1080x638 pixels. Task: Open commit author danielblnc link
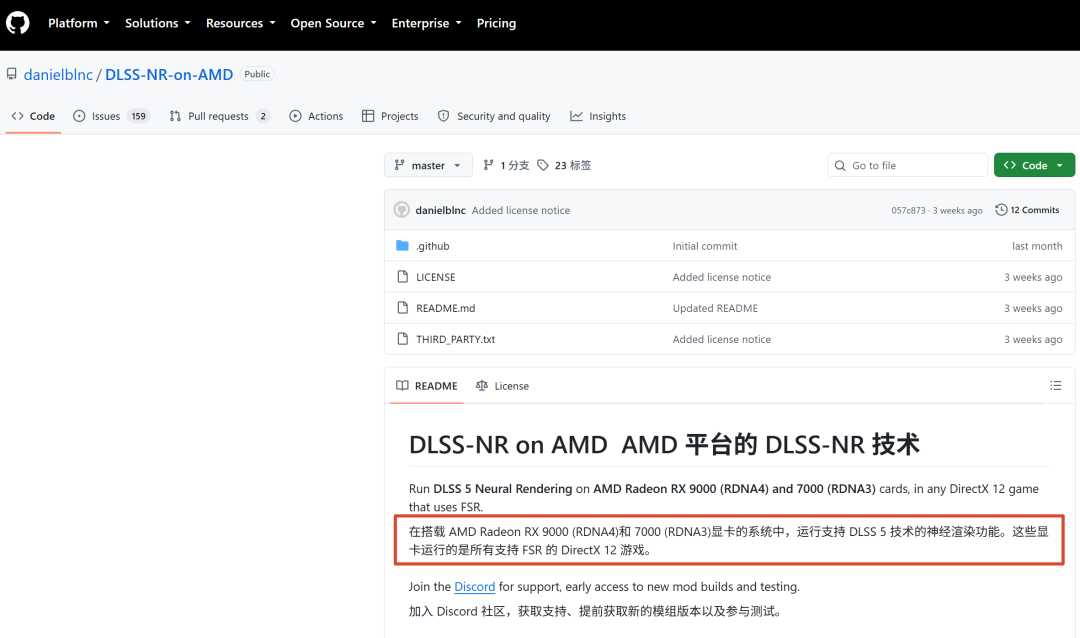pos(440,210)
